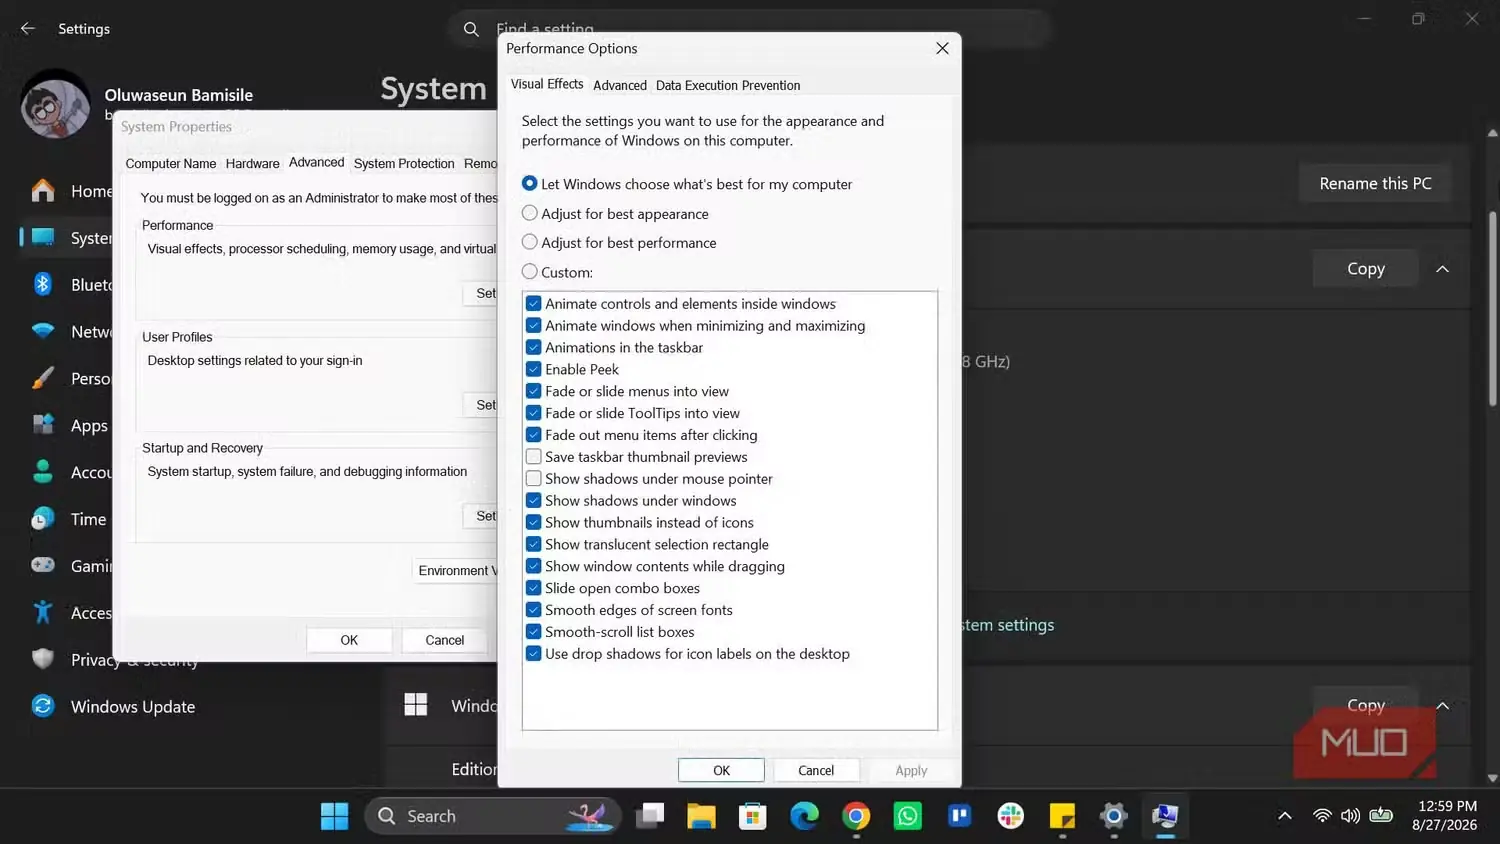The image size is (1500, 844).
Task: Click Rename this PC button
Action: coord(1375,183)
